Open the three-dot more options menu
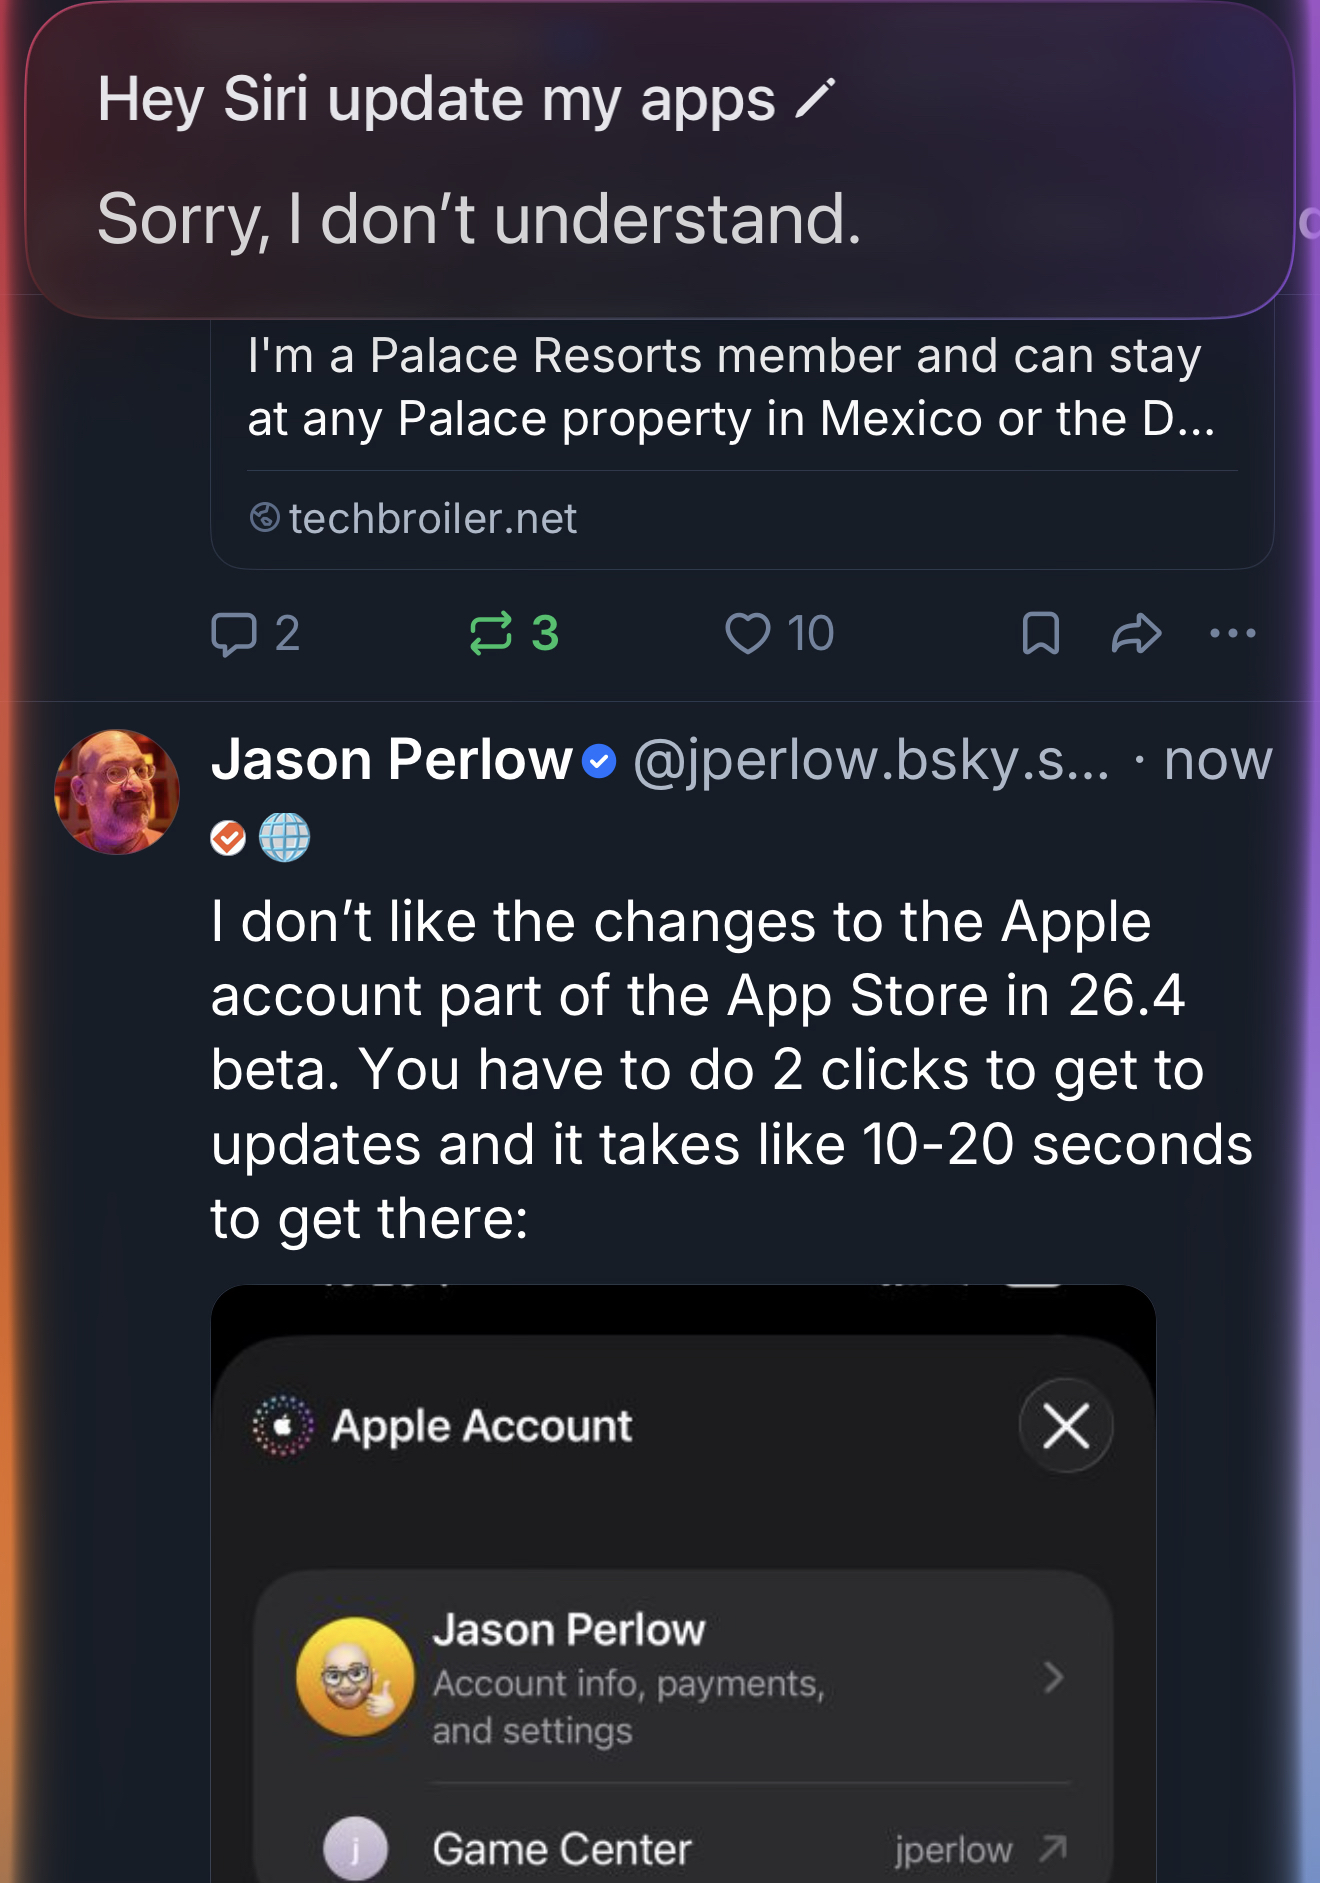Screen dimensions: 1320x1883 [x=1232, y=633]
